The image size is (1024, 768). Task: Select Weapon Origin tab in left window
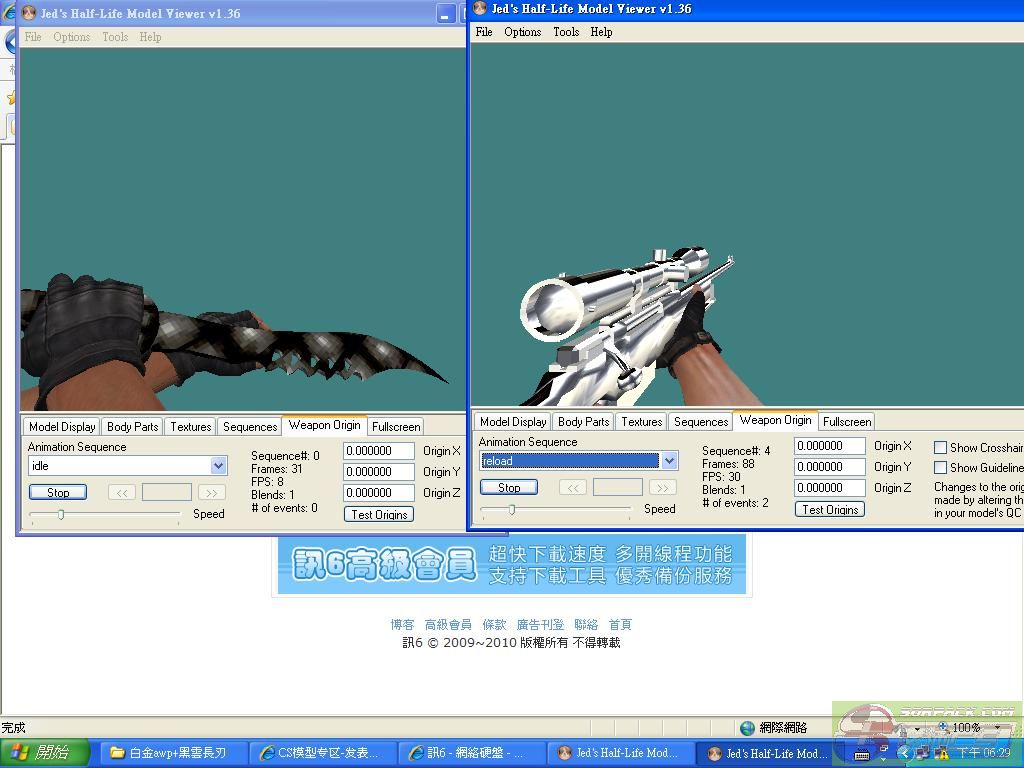(x=325, y=425)
